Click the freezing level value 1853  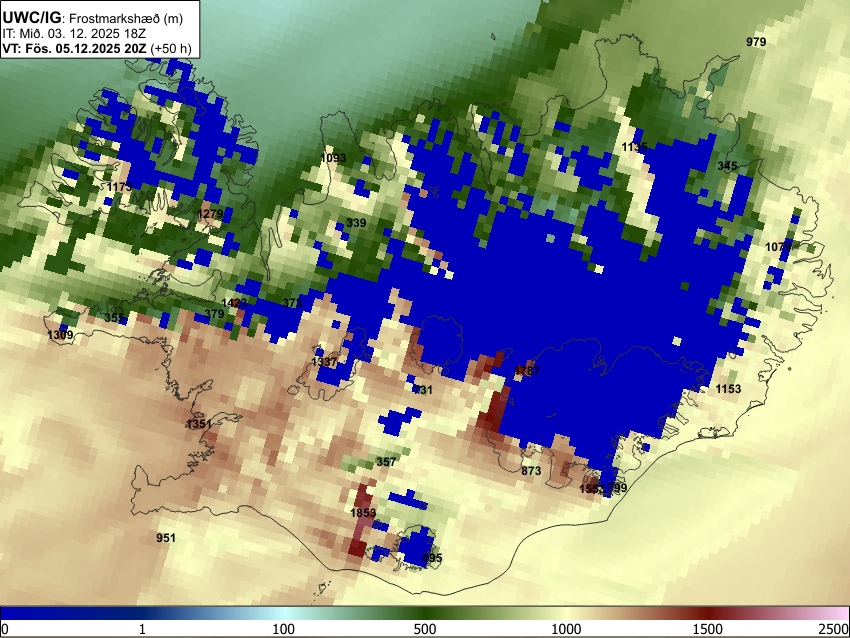click(x=363, y=513)
